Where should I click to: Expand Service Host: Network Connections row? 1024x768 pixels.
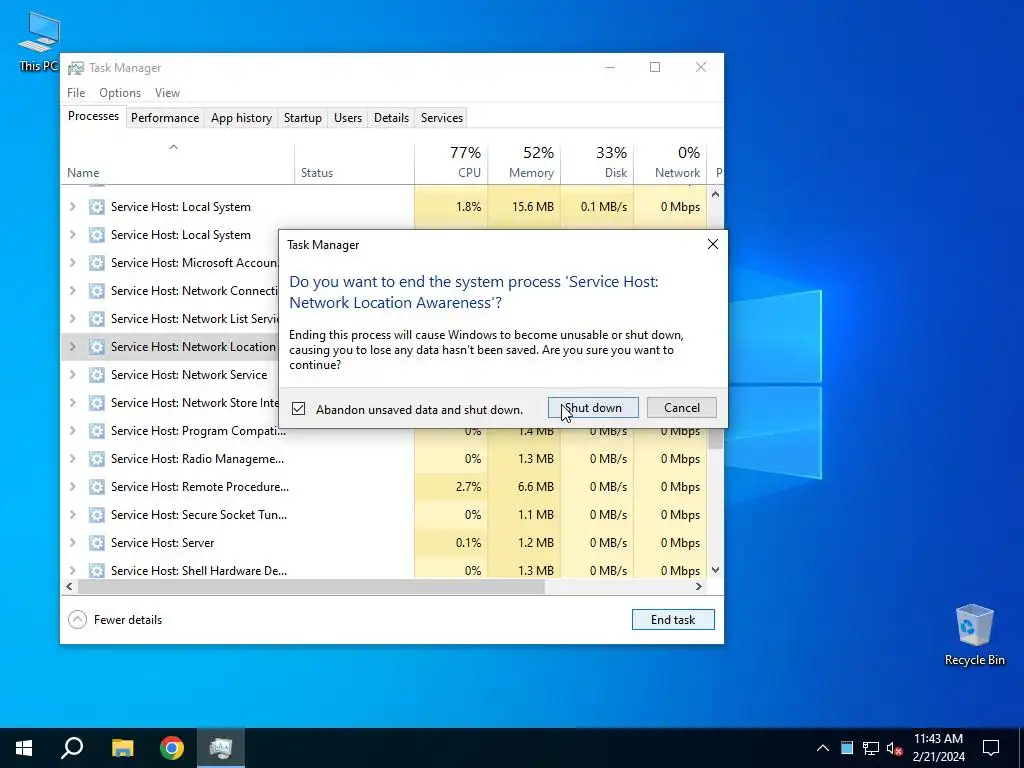72,291
